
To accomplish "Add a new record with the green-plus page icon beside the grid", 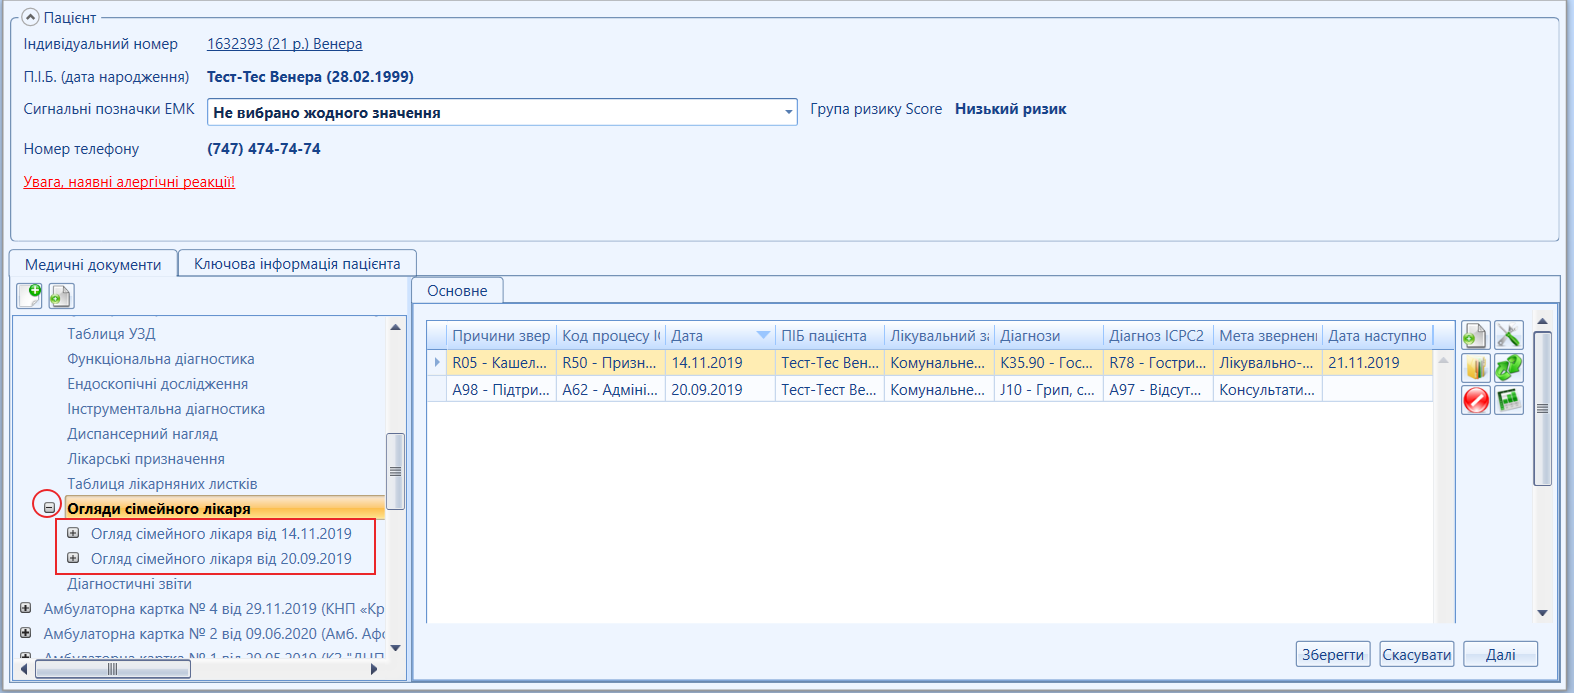I will pyautogui.click(x=1475, y=336).
